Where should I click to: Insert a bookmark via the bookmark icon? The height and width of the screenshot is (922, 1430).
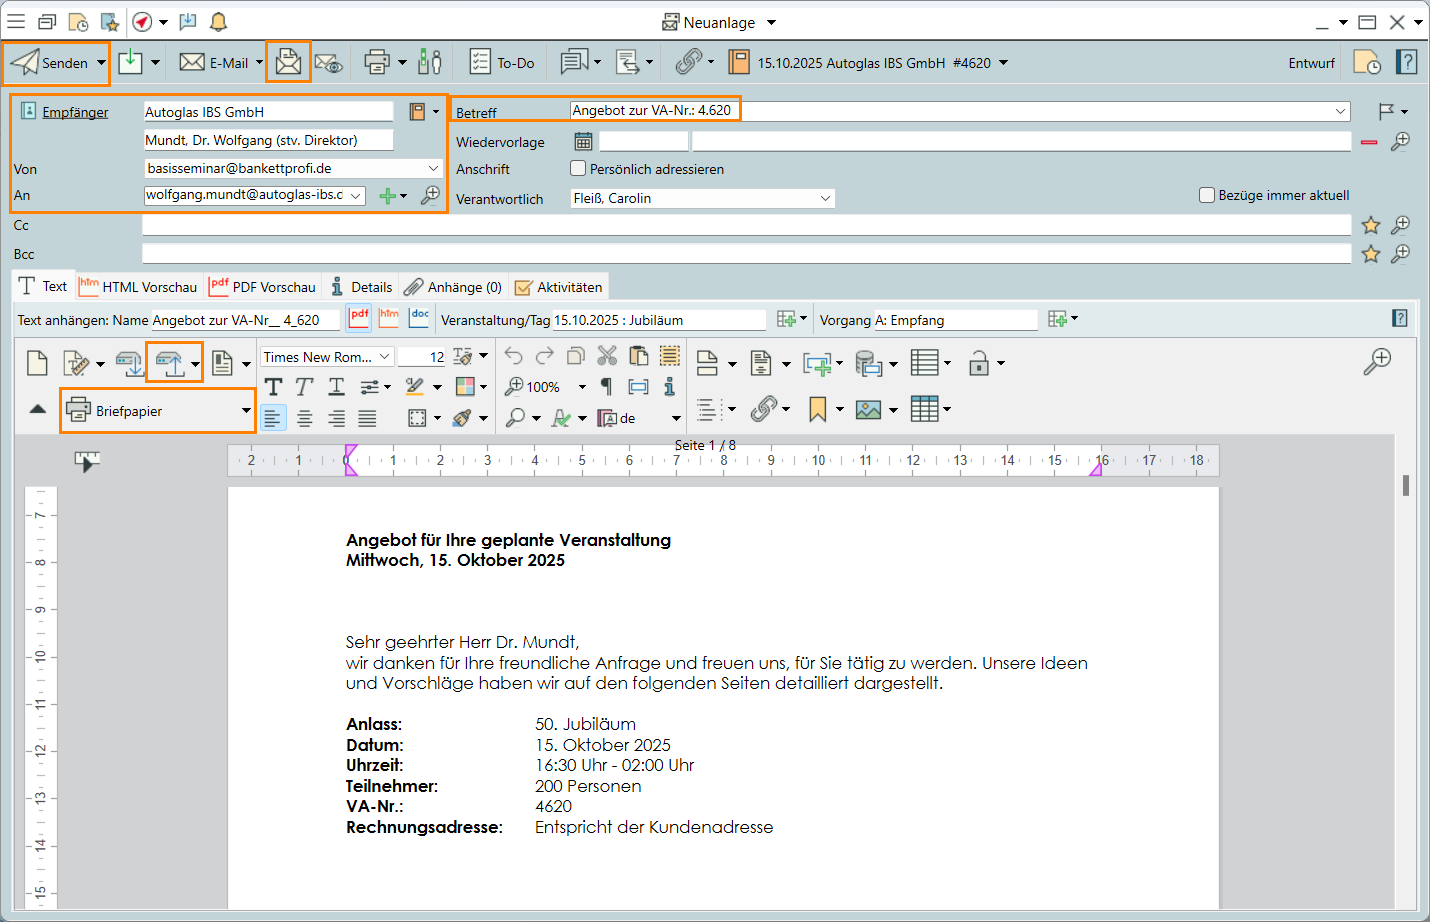point(818,409)
